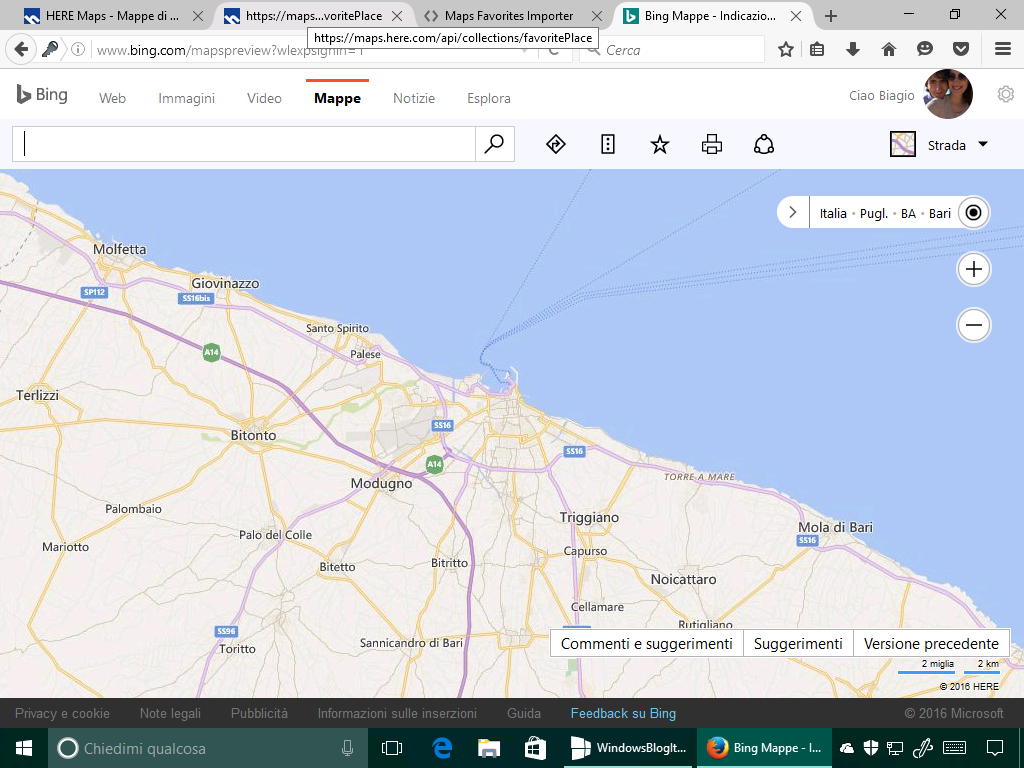
Task: Select Mappe in Bing navigation
Action: coord(337,99)
